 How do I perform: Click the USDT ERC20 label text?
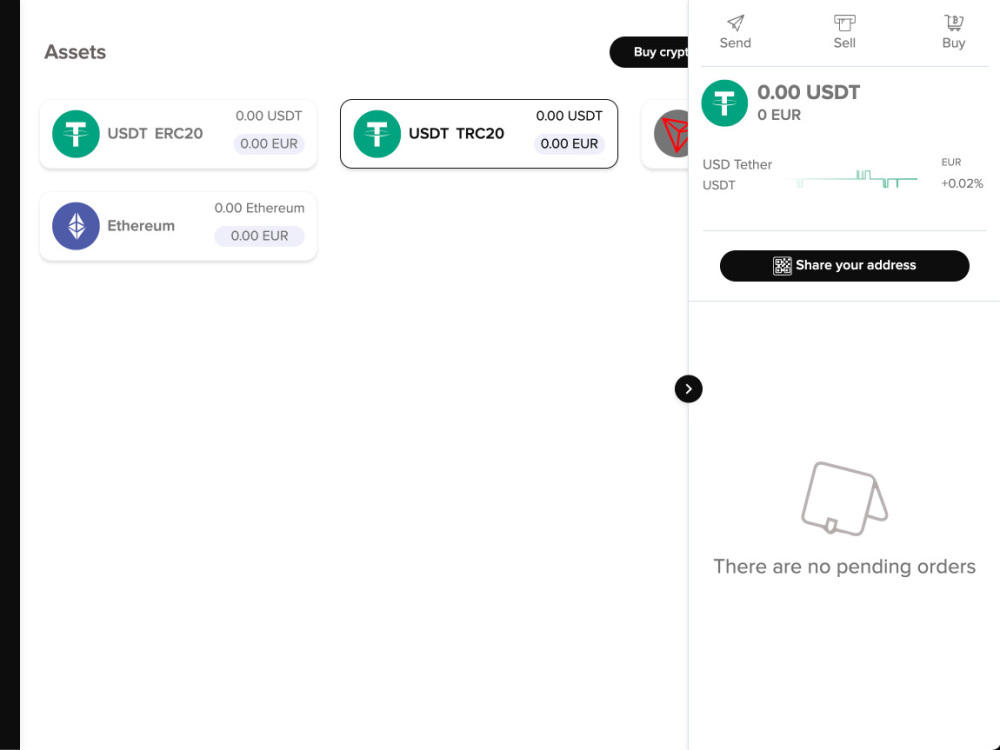(x=155, y=133)
